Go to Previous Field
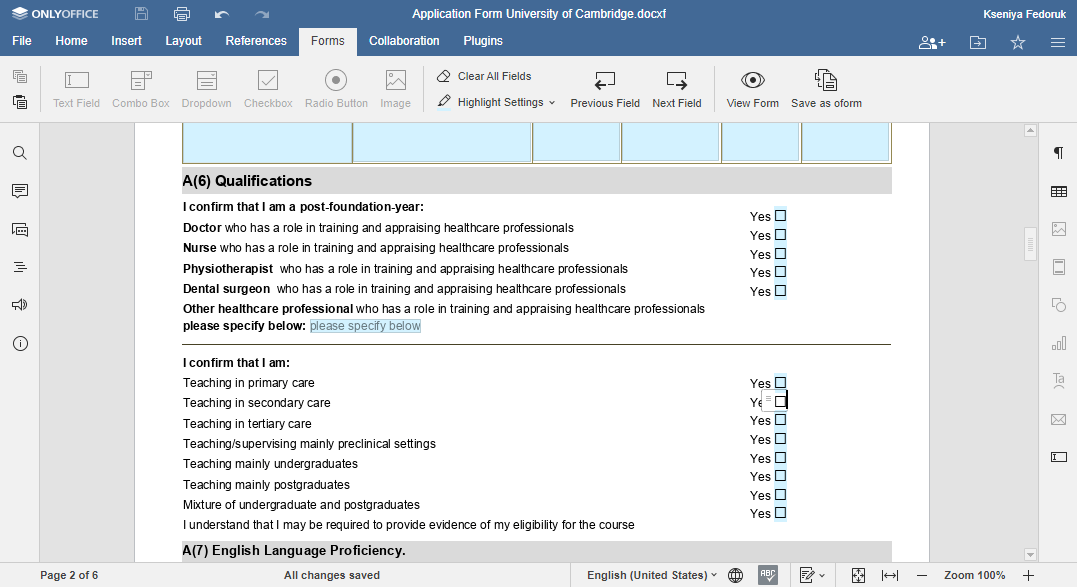The width and height of the screenshot is (1077, 587). tap(604, 89)
